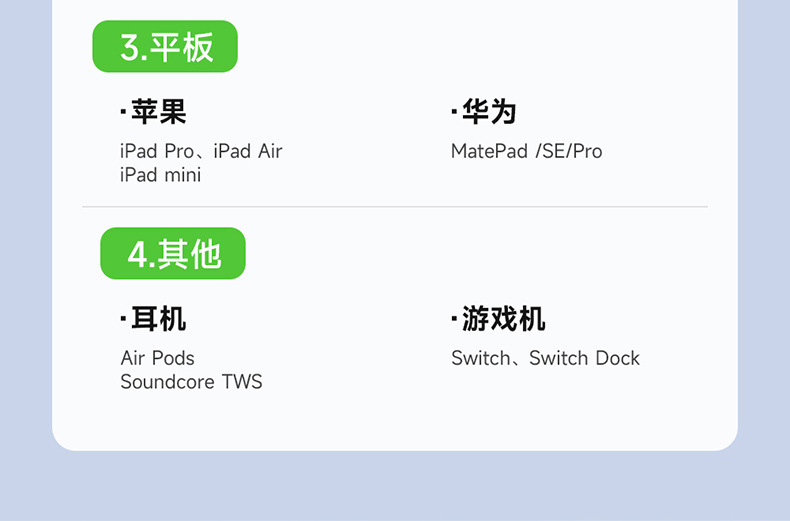
Task: Click the horizontal divider between sections
Action: point(395,207)
